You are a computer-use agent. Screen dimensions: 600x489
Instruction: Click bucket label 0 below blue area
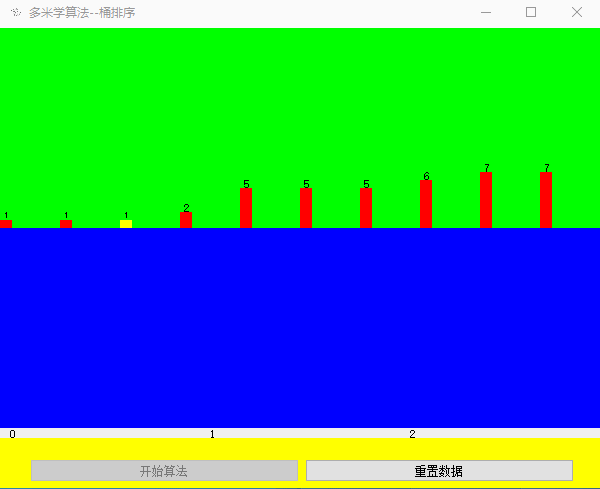(13, 434)
